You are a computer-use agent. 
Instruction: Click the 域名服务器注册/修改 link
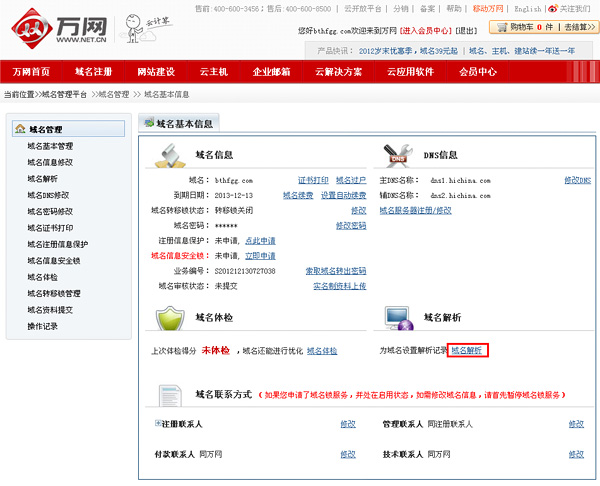pyautogui.click(x=416, y=210)
